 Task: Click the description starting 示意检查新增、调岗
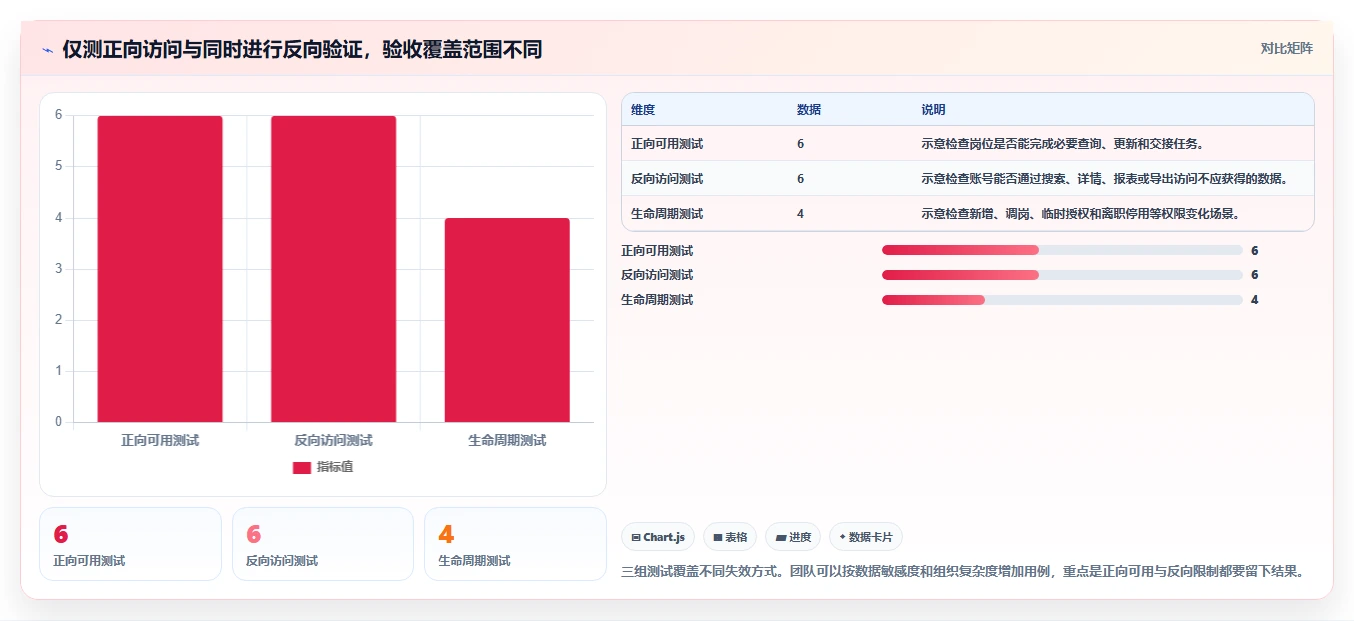click(x=1081, y=214)
